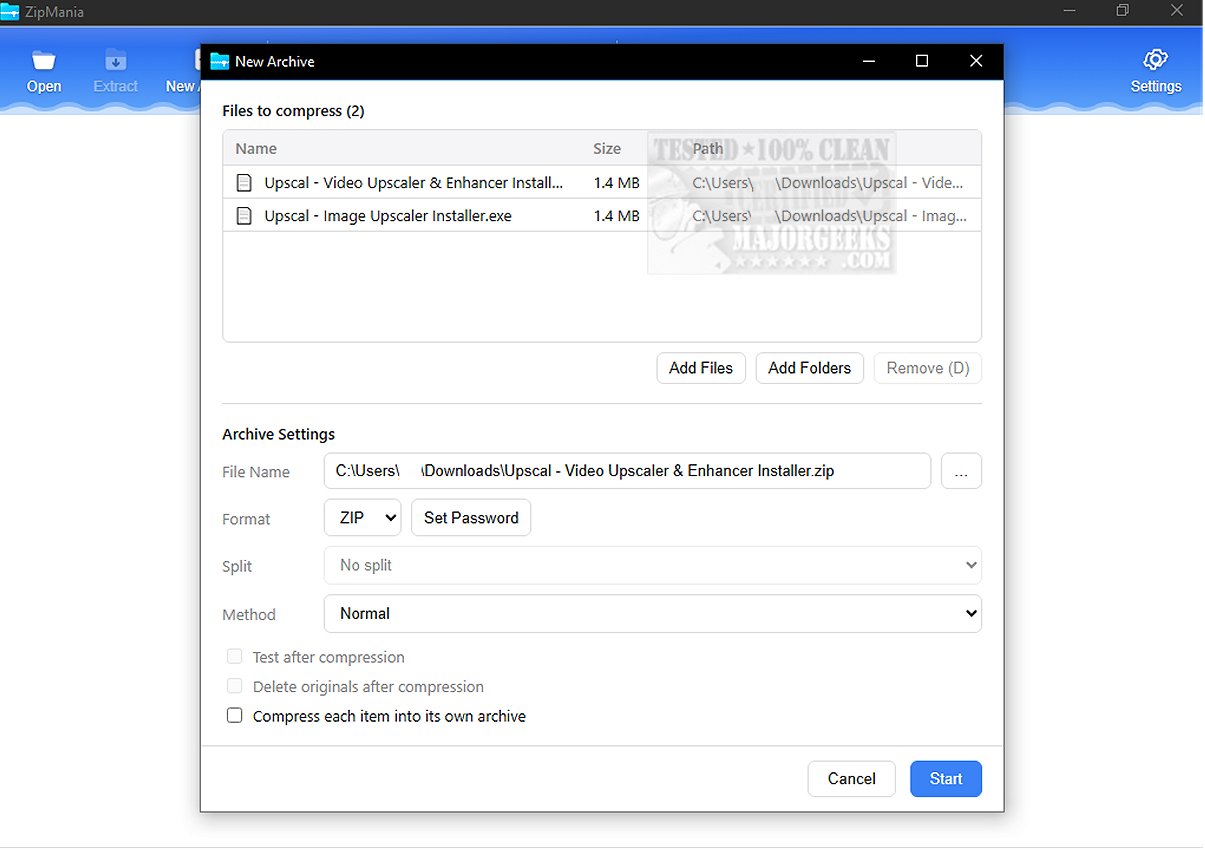Select the Upscal - Image Upscaler Installer.exe file name
Viewport: 1205px width, 851px height.
[388, 215]
